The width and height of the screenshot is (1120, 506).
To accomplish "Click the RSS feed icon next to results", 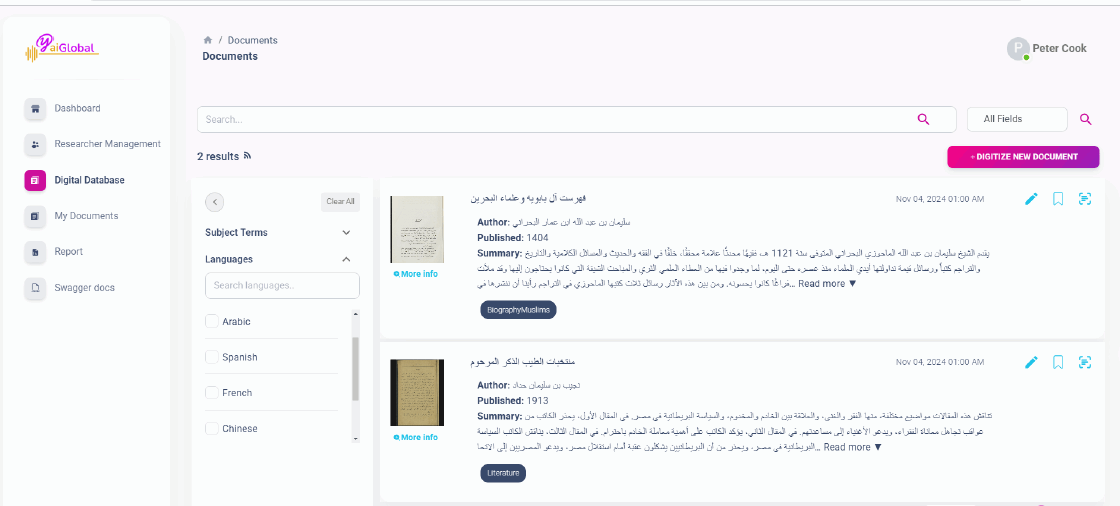I will click(247, 156).
